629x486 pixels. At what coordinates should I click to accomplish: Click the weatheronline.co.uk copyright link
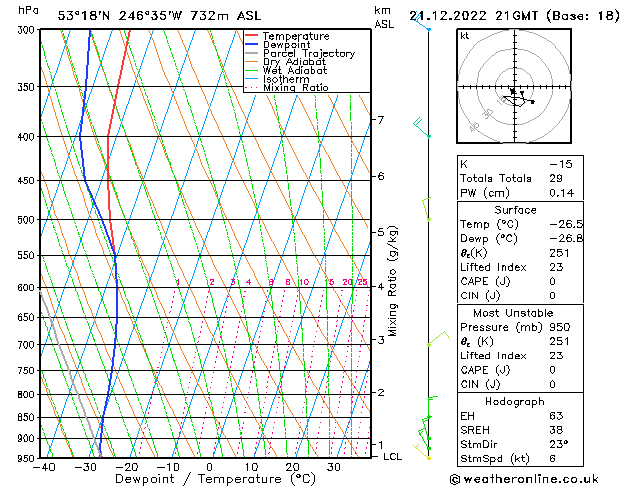coord(524,479)
